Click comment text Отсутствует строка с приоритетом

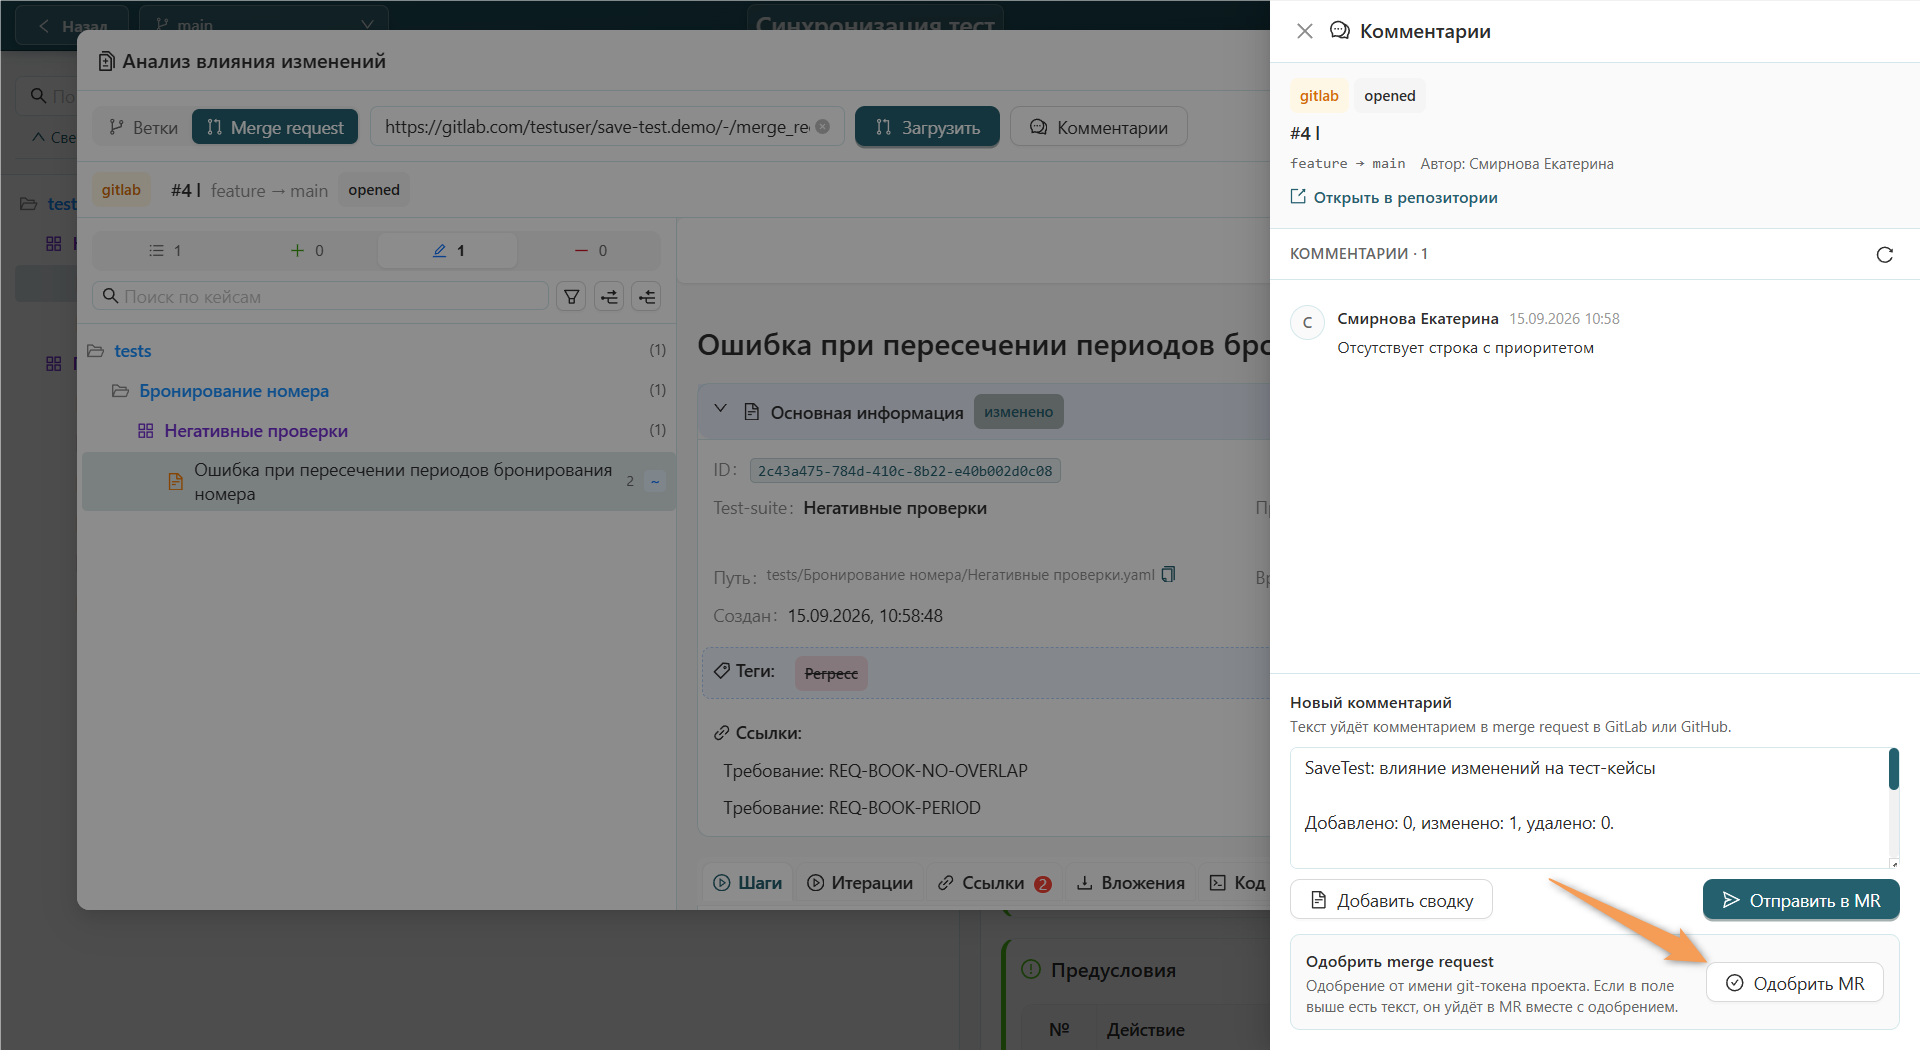(1465, 348)
